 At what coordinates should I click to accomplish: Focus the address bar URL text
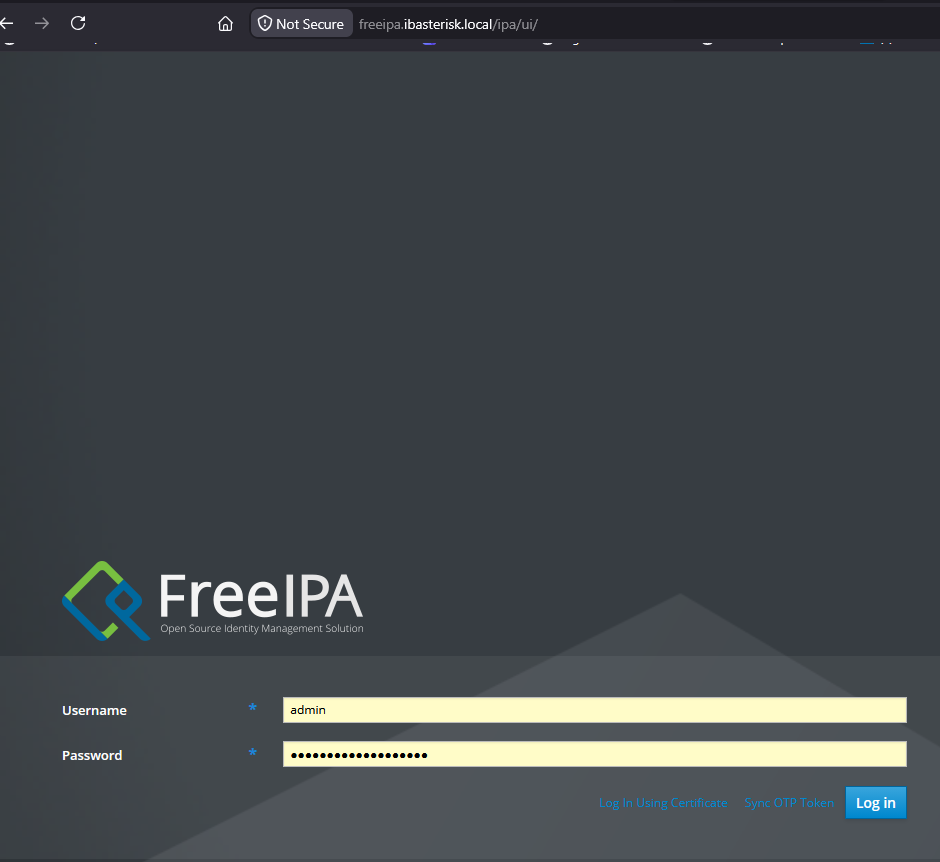tap(448, 24)
